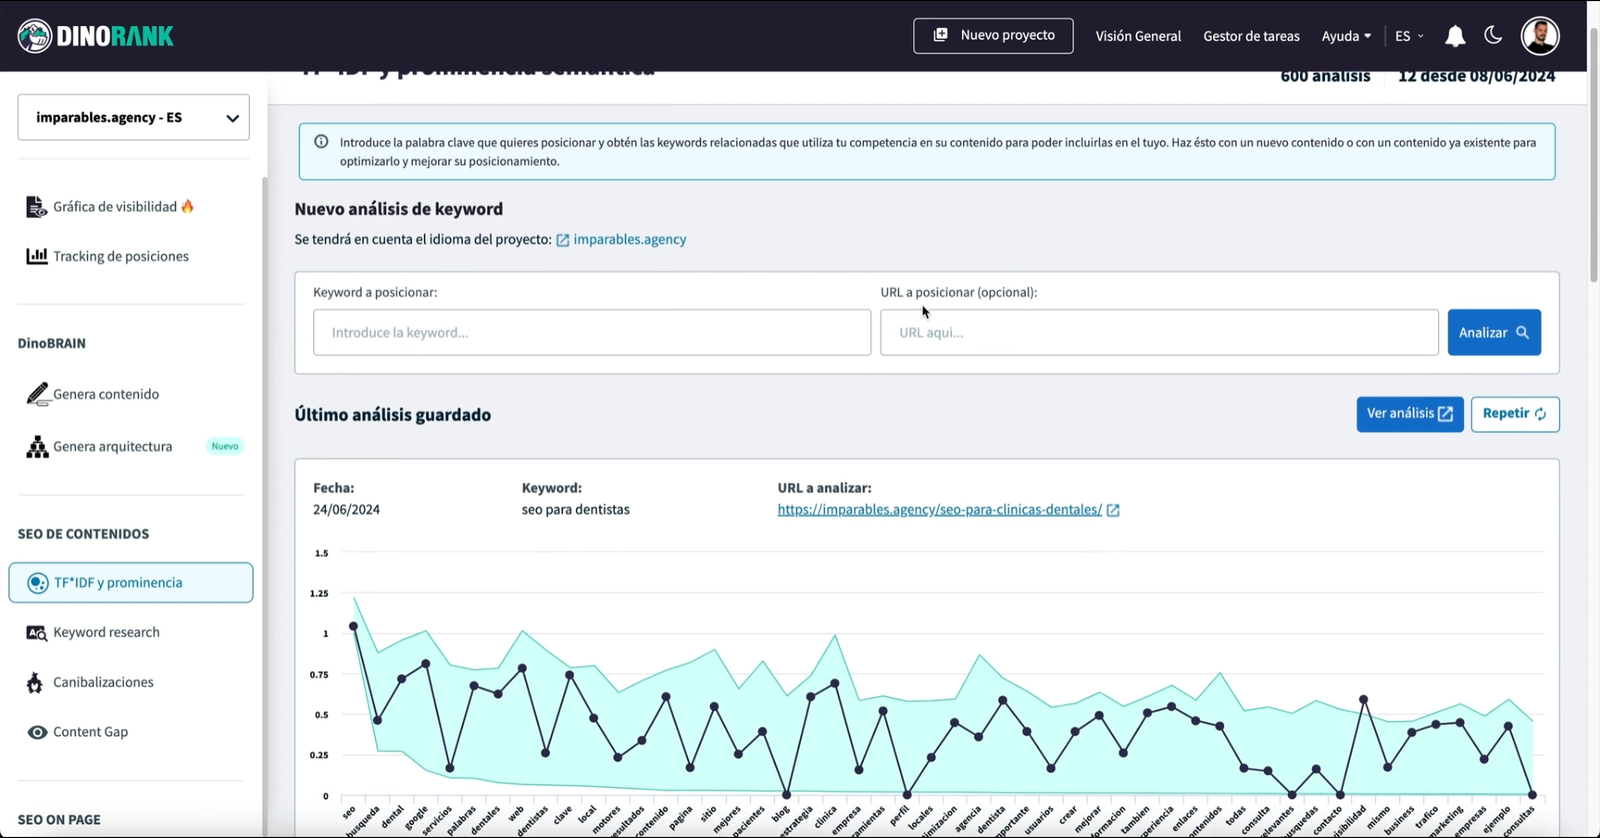Open the ES language dropdown
The image size is (1600, 838).
(x=1409, y=36)
